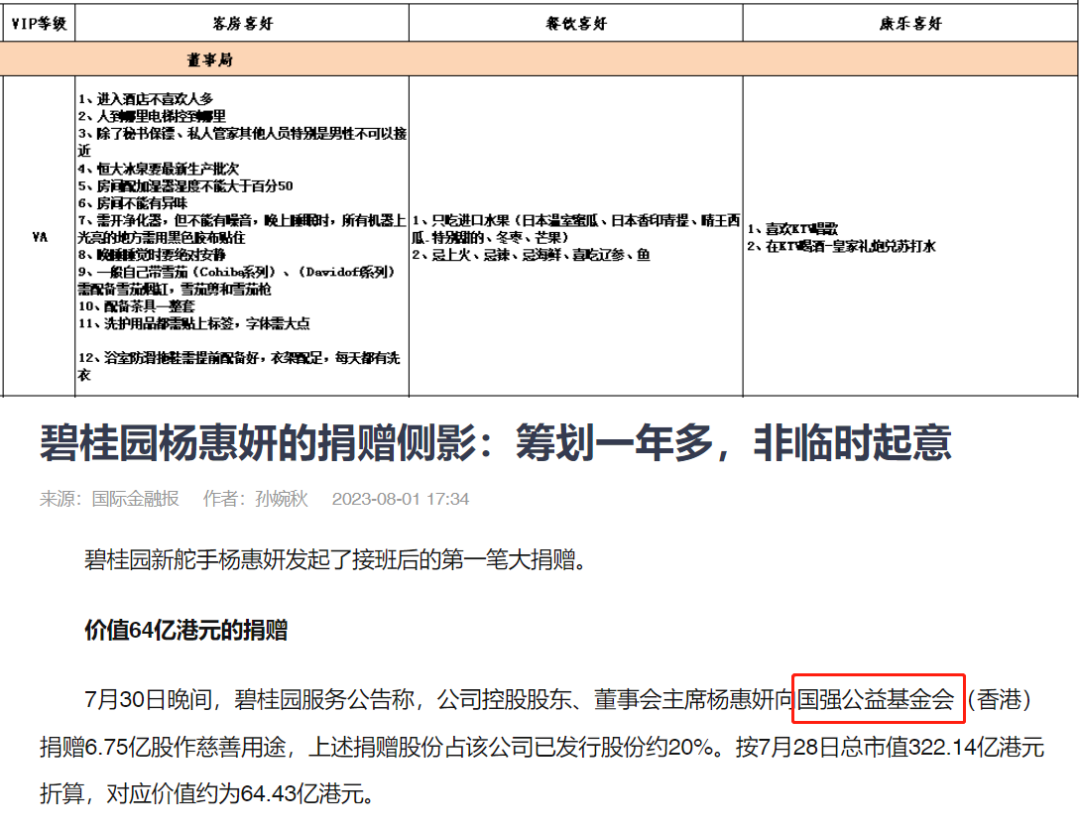Select the timestamp "2023-08-01 17:34"

click(400, 499)
